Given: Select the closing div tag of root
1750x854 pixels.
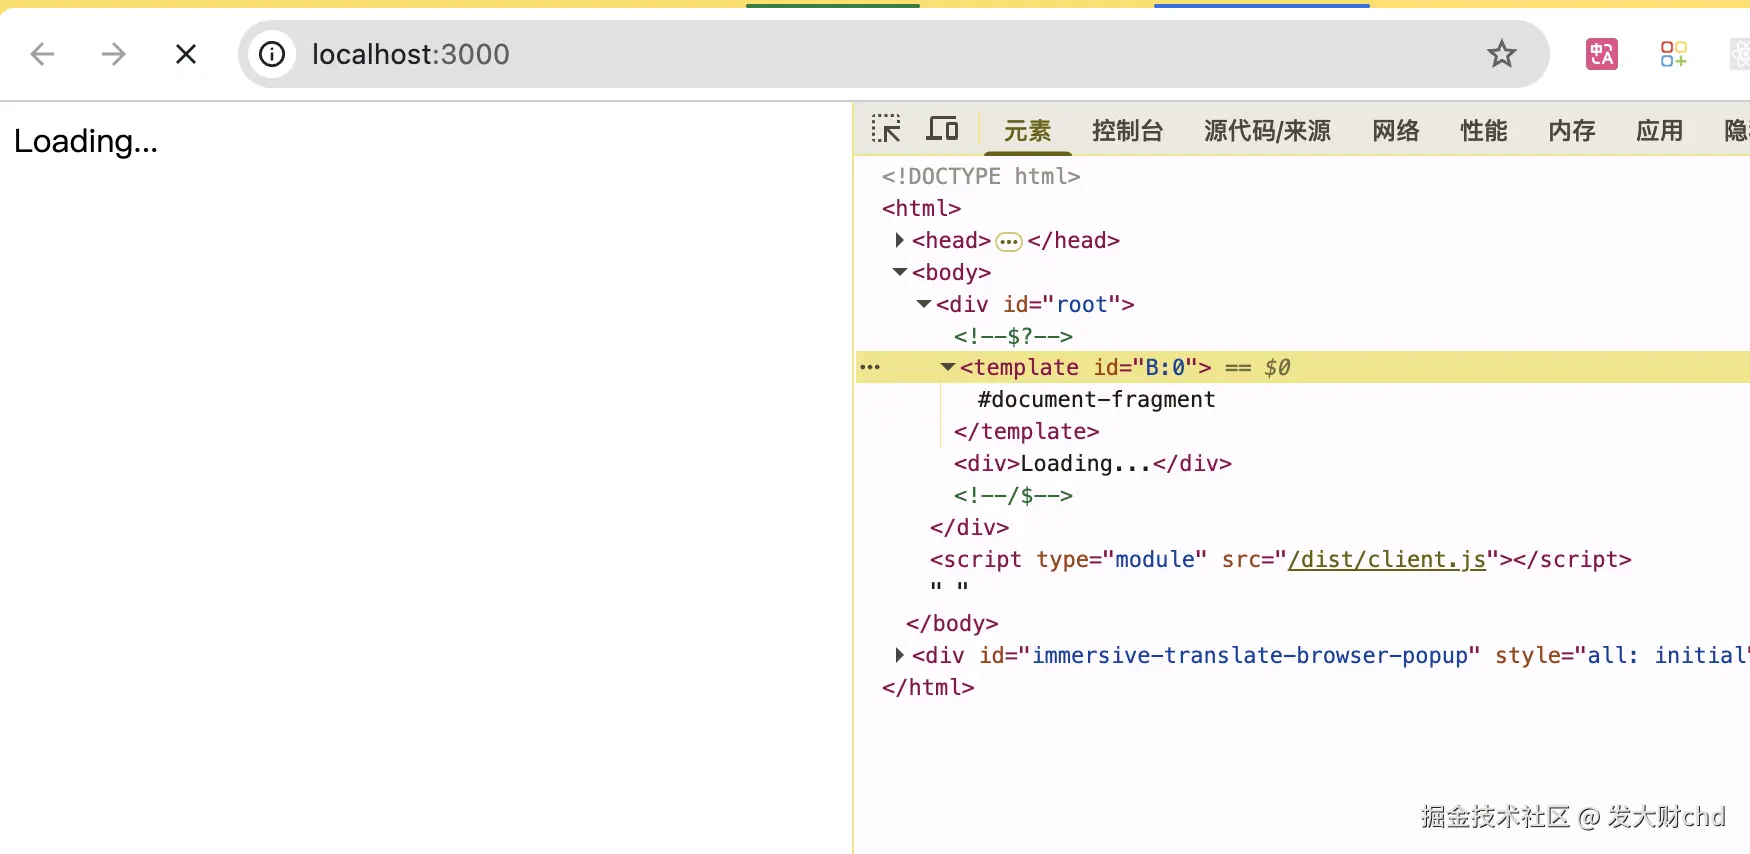Looking at the screenshot, I should pos(969,527).
